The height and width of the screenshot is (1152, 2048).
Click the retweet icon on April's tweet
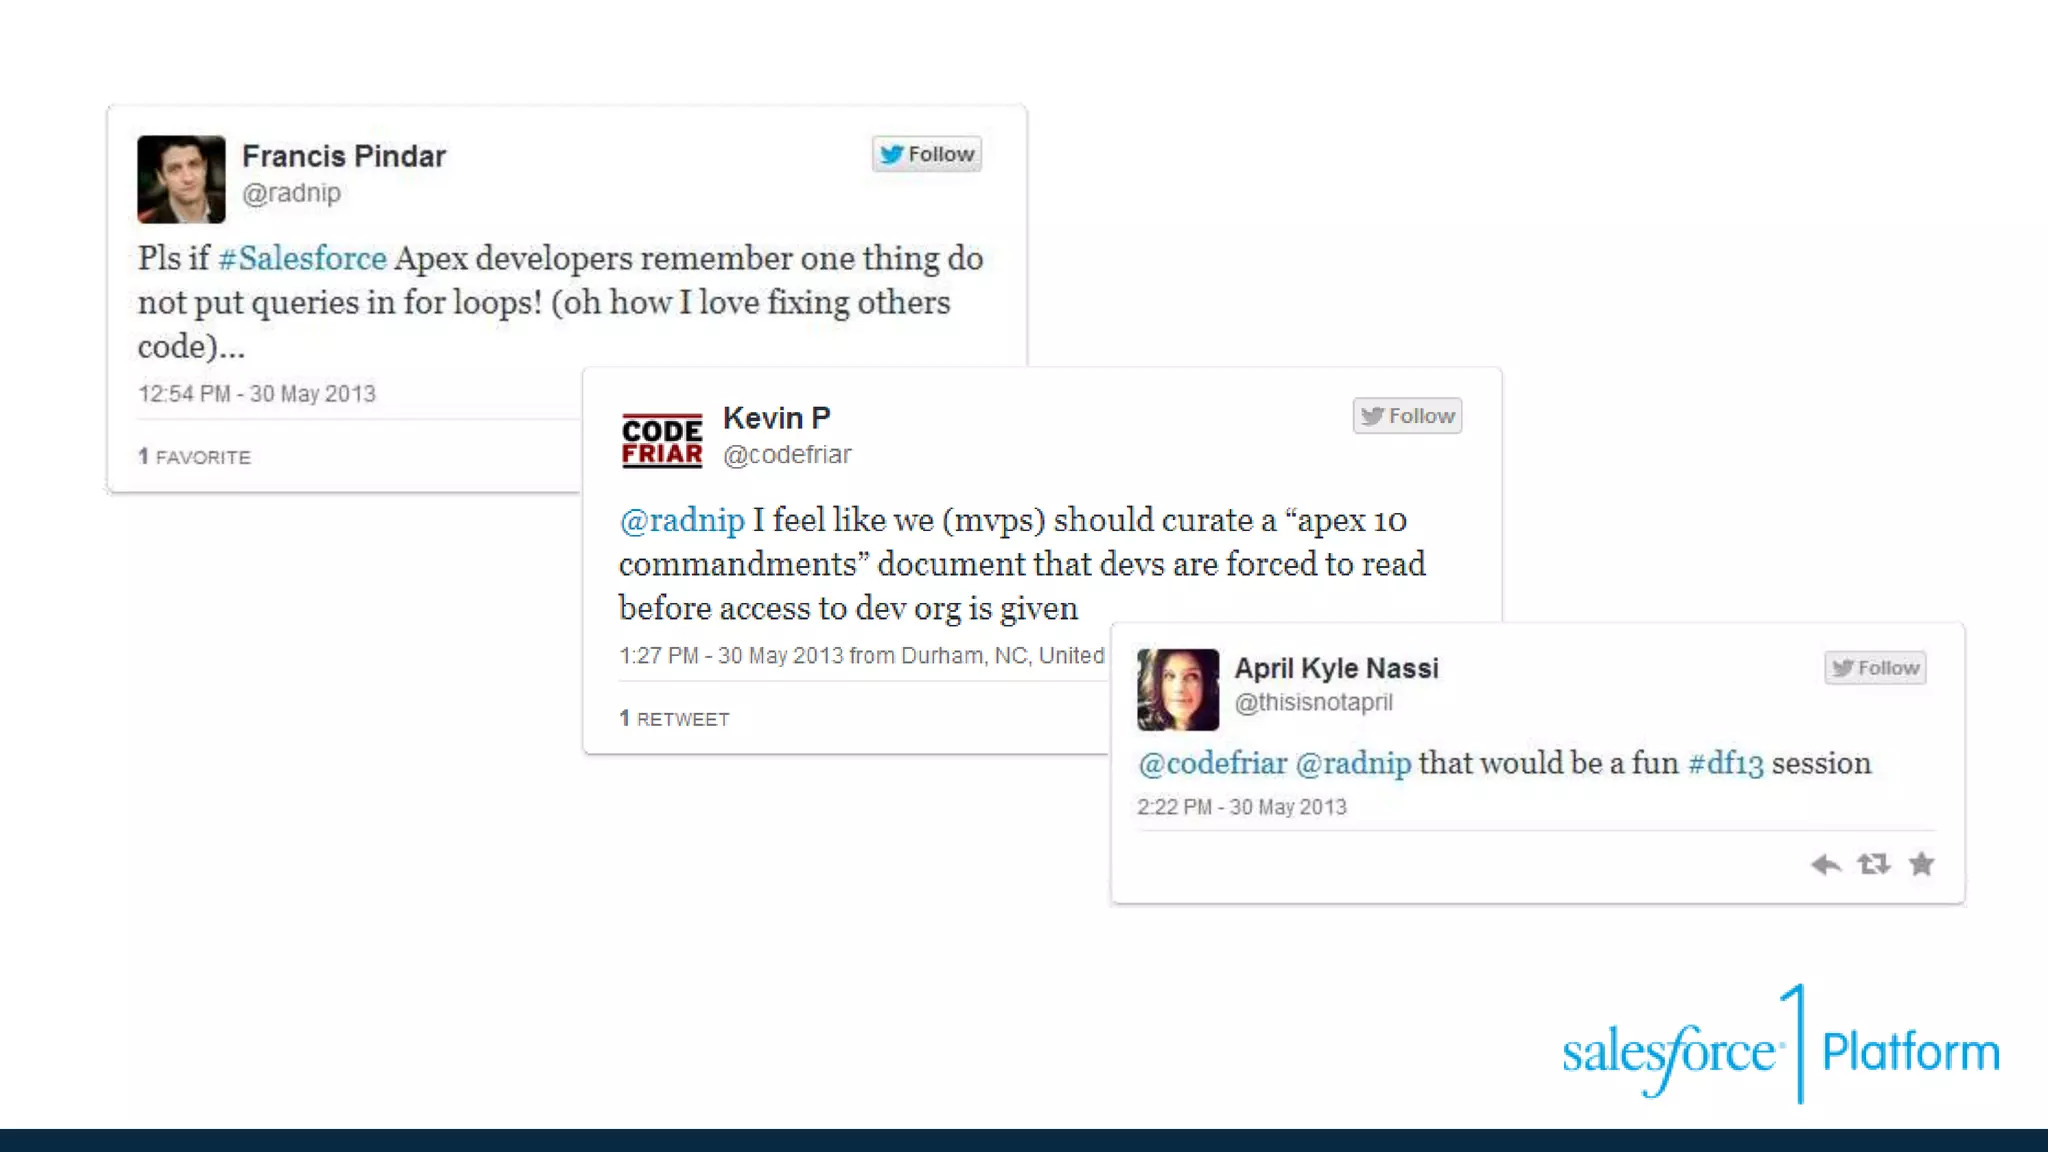point(1873,864)
